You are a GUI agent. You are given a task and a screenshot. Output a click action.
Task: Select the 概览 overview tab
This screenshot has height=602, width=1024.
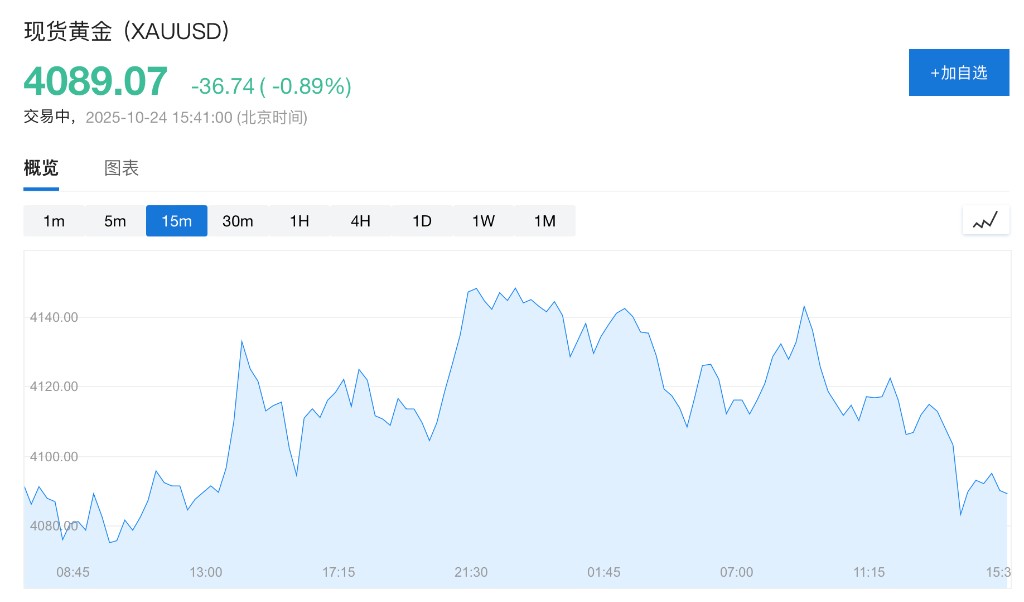[x=41, y=168]
